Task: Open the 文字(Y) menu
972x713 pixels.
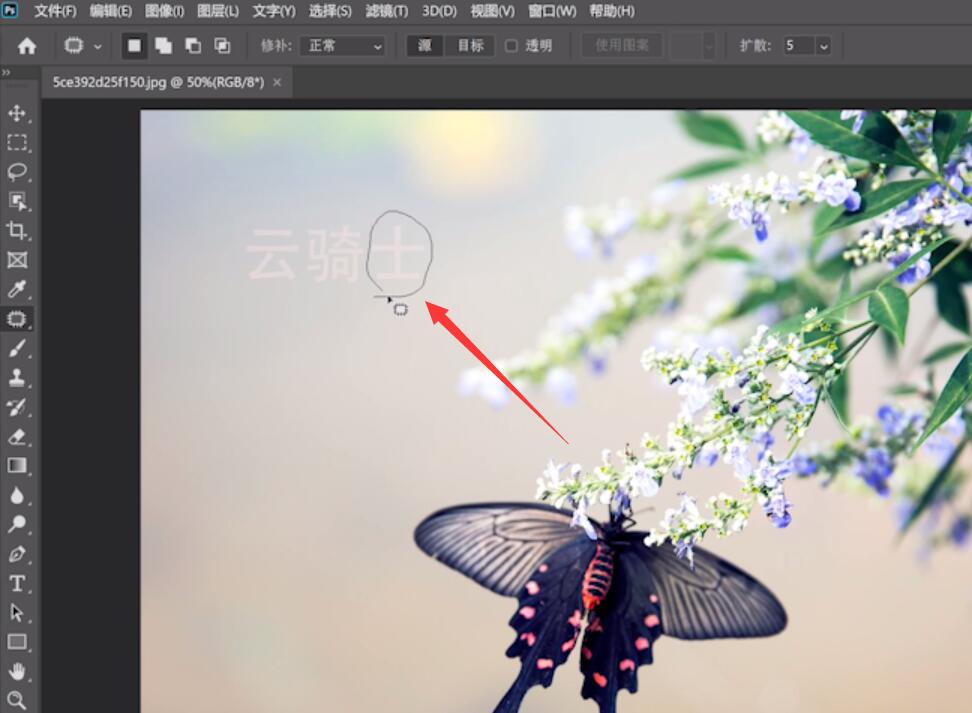Action: click(x=274, y=11)
